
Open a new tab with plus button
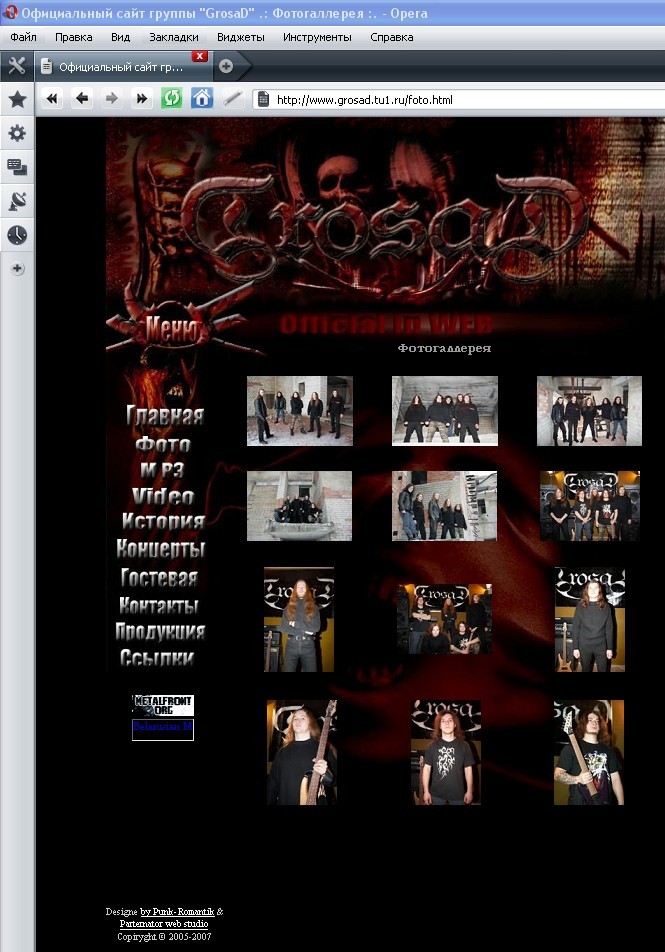[226, 66]
